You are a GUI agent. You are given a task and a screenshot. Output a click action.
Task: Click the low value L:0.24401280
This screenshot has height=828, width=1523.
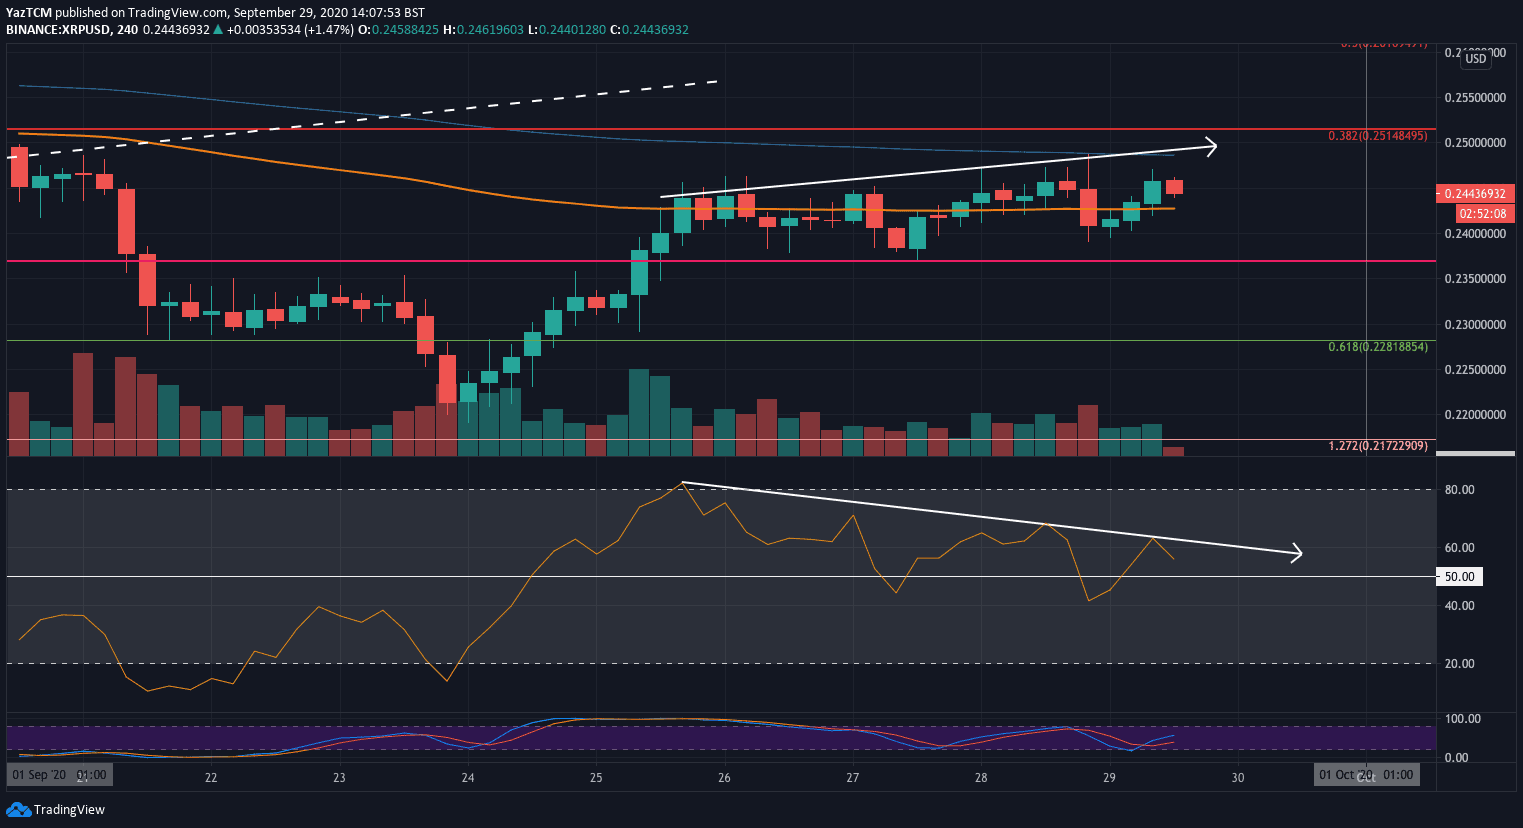567,29
